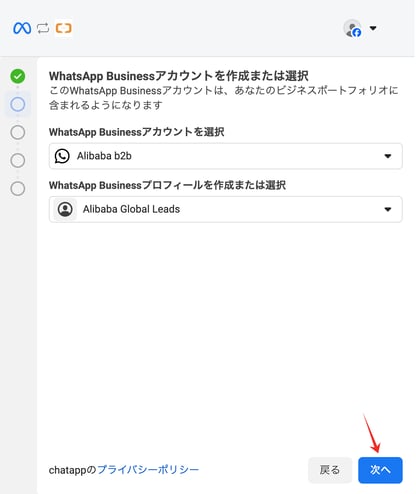The image size is (416, 494).
Task: Click the WhatsApp icon beside Alibaba b2b
Action: pos(62,156)
